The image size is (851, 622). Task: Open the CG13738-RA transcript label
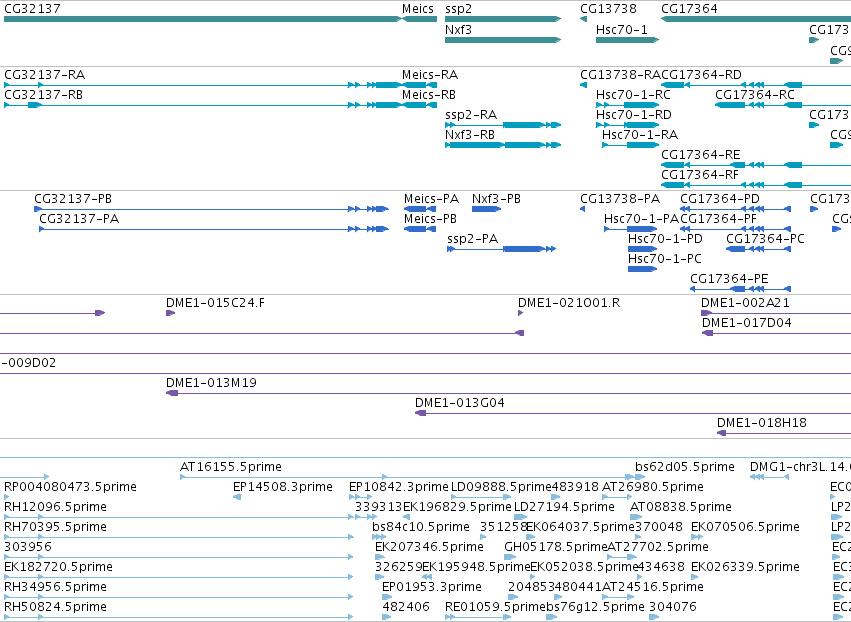pos(620,74)
